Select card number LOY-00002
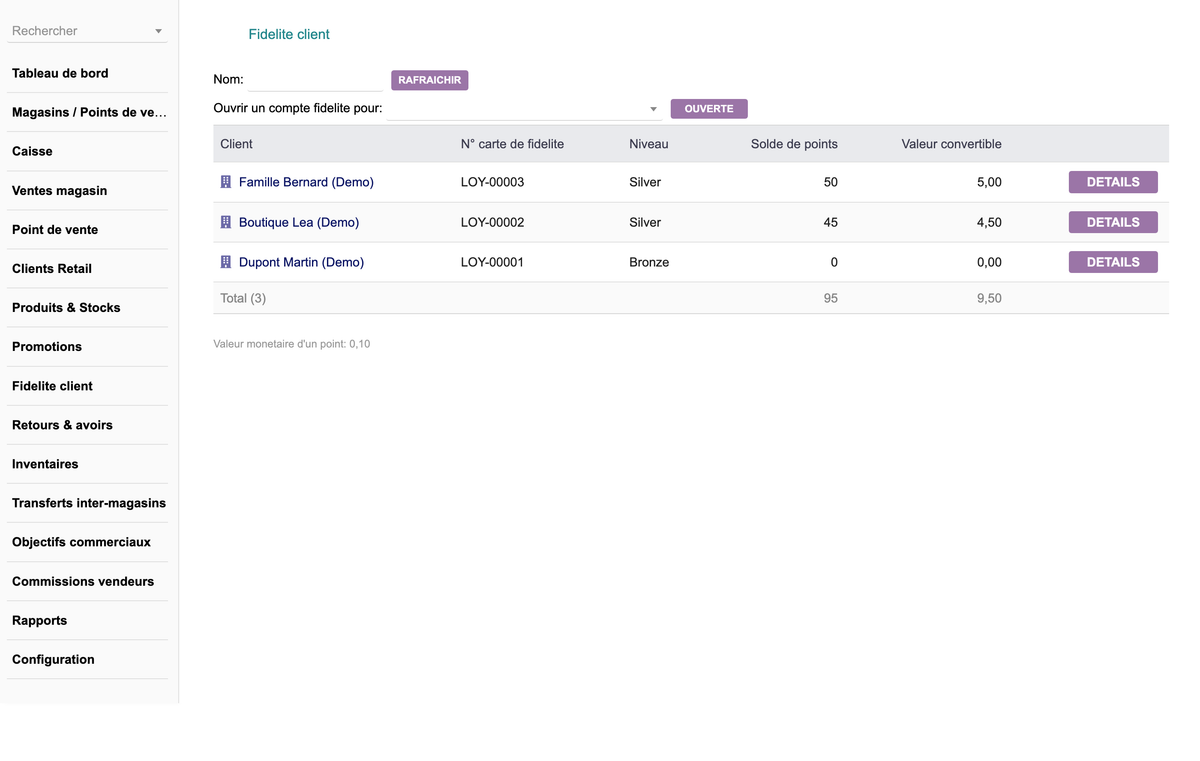This screenshot has width=1200, height=761. [x=492, y=222]
